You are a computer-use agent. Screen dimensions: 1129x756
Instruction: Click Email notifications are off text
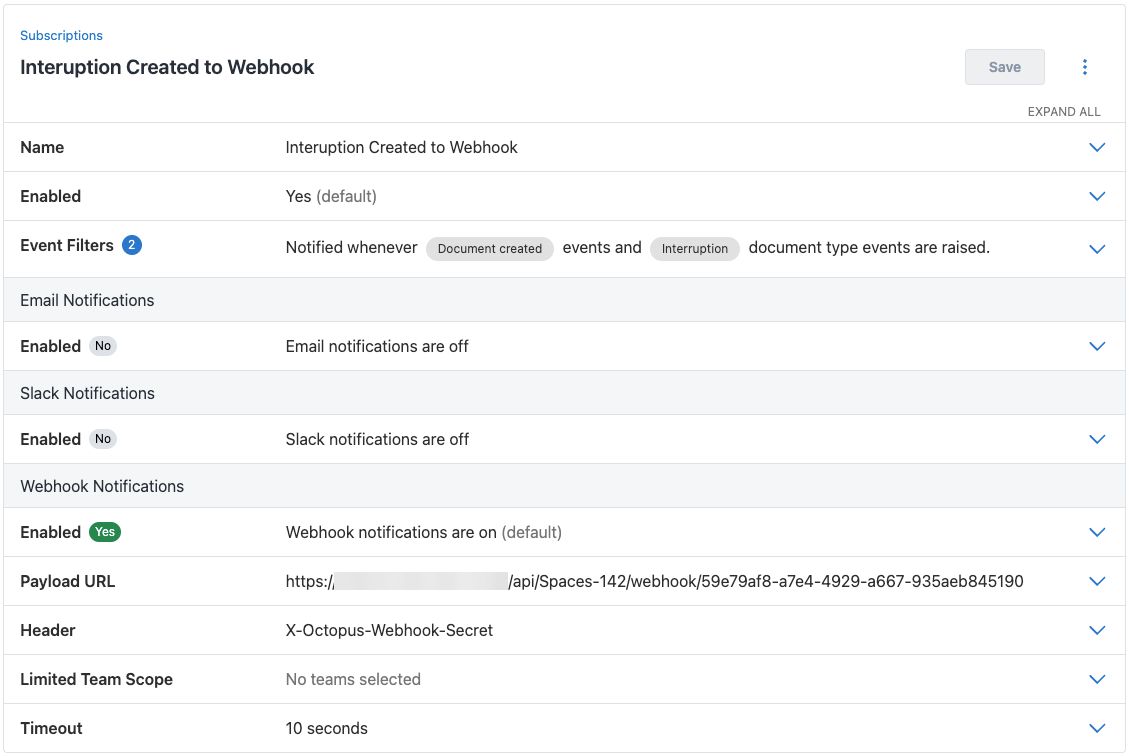tap(377, 346)
